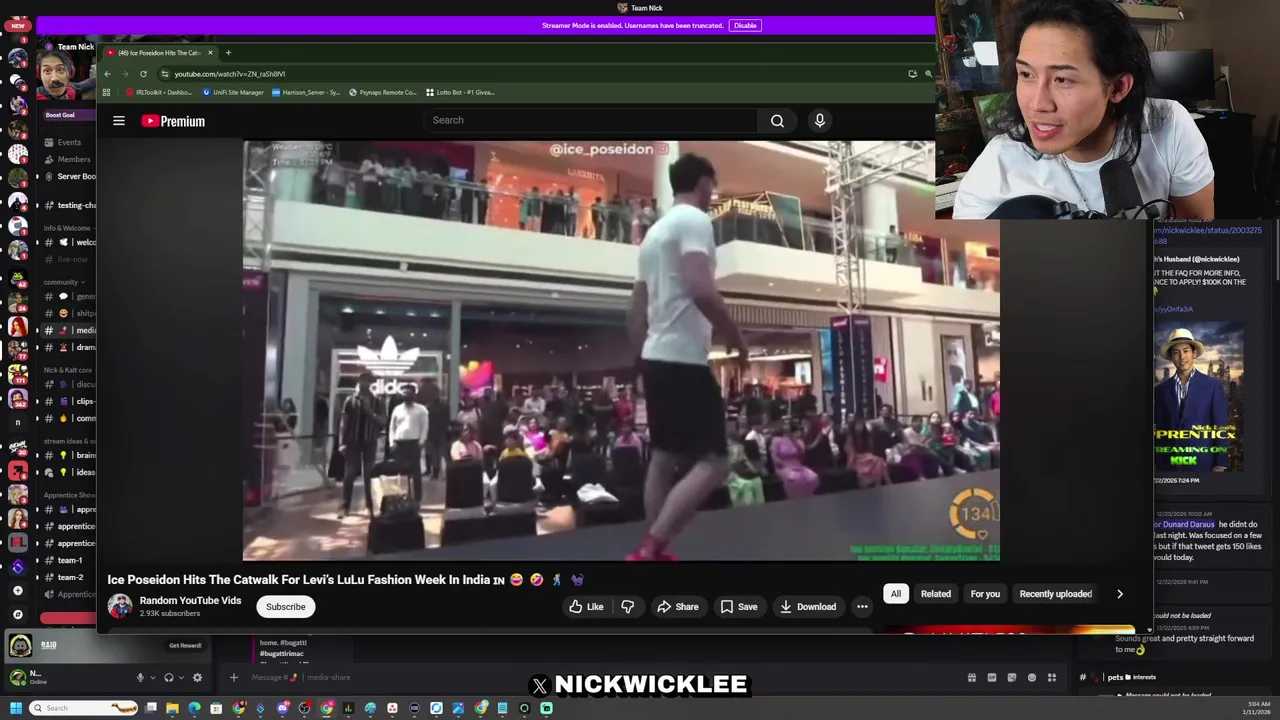Open Discord Events in sidebar
This screenshot has height=720, width=1280.
point(69,142)
